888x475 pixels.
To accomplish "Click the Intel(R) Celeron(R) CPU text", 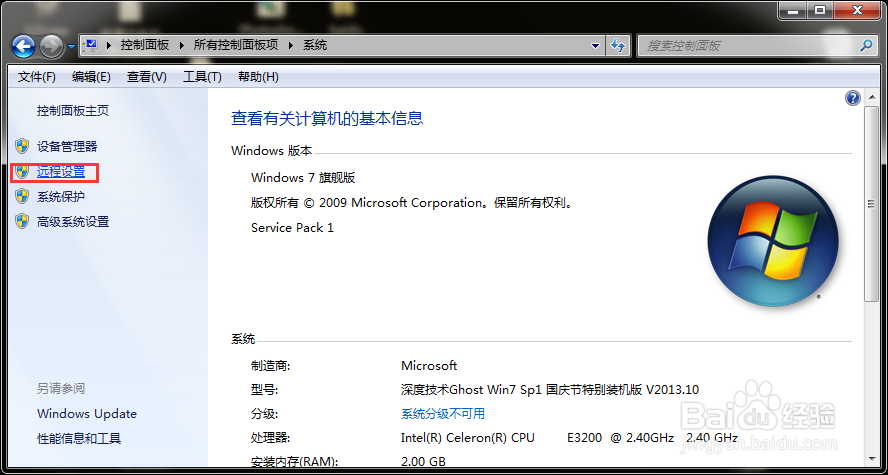I will [467, 438].
